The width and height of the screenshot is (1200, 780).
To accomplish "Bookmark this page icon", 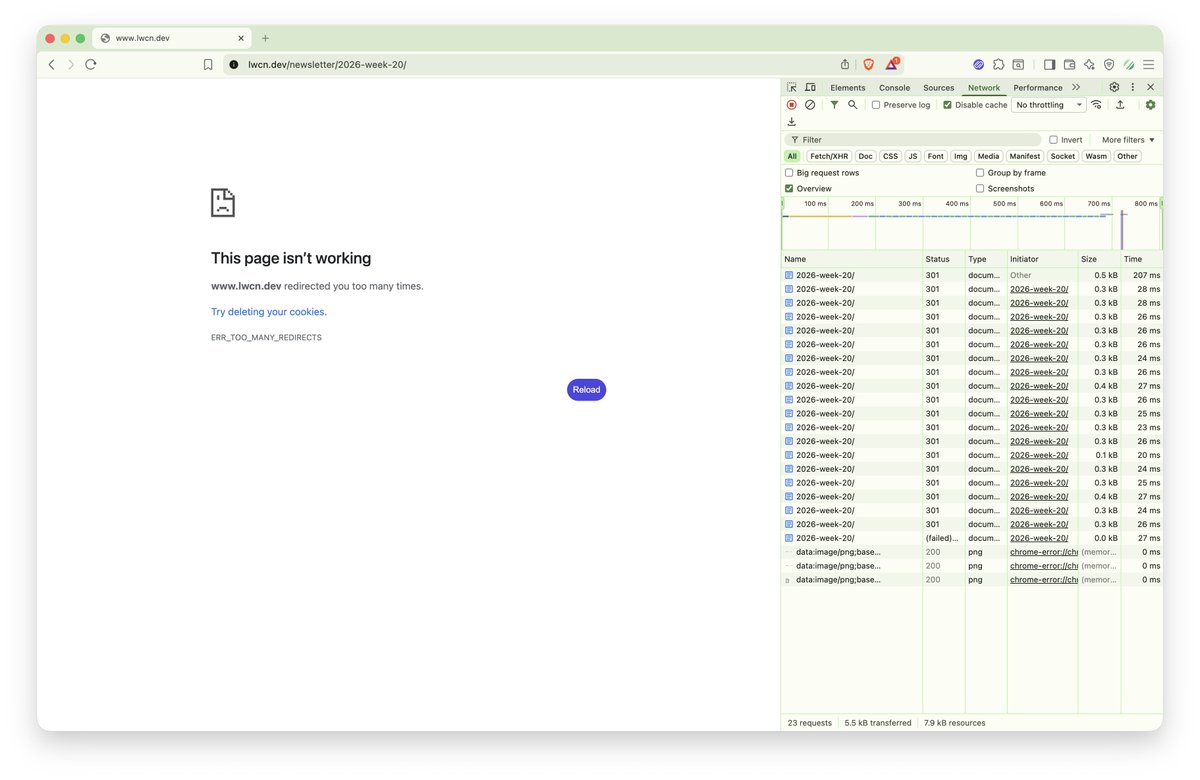I will [208, 64].
